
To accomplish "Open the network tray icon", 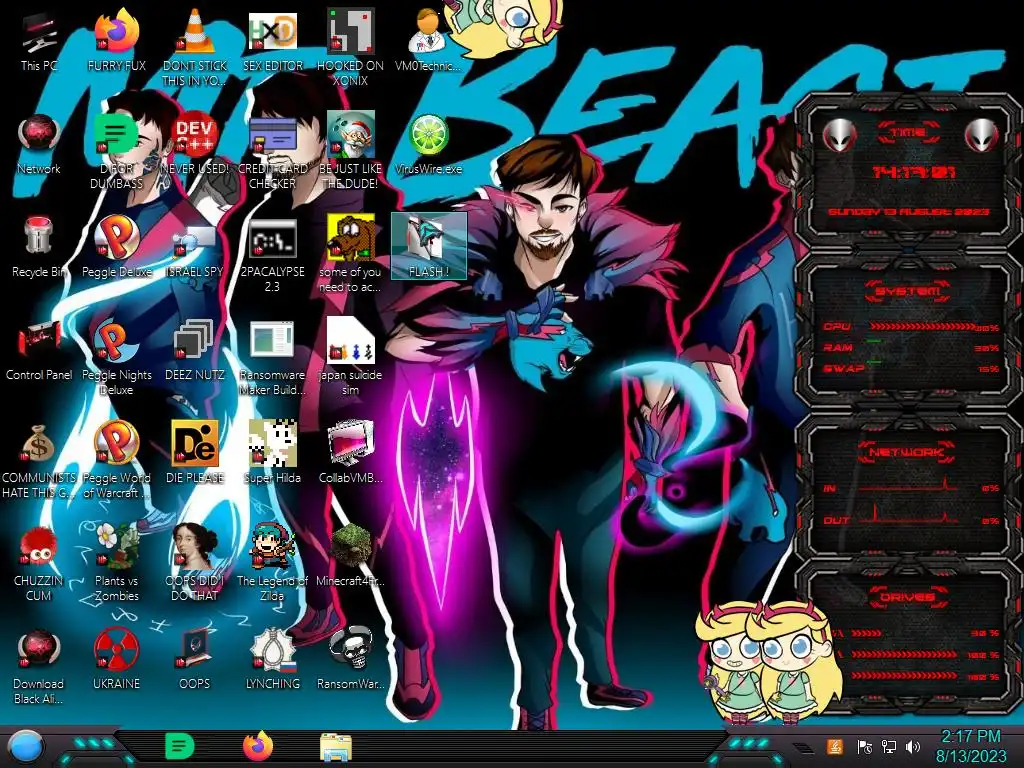I will 888,746.
